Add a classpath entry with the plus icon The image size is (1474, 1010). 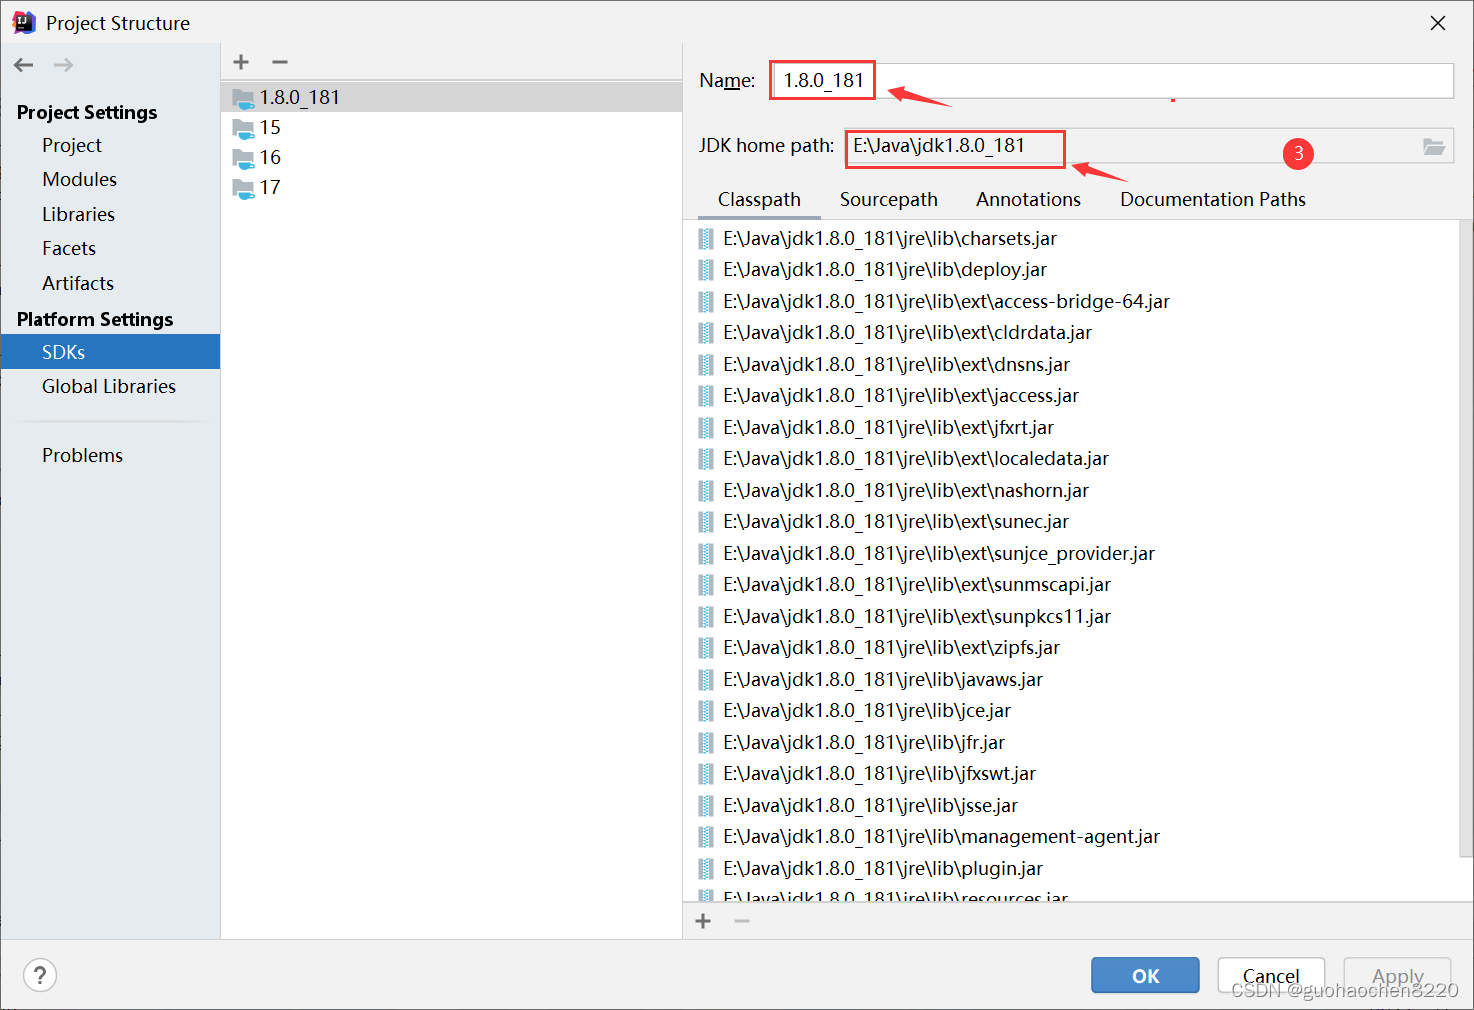[x=703, y=920]
